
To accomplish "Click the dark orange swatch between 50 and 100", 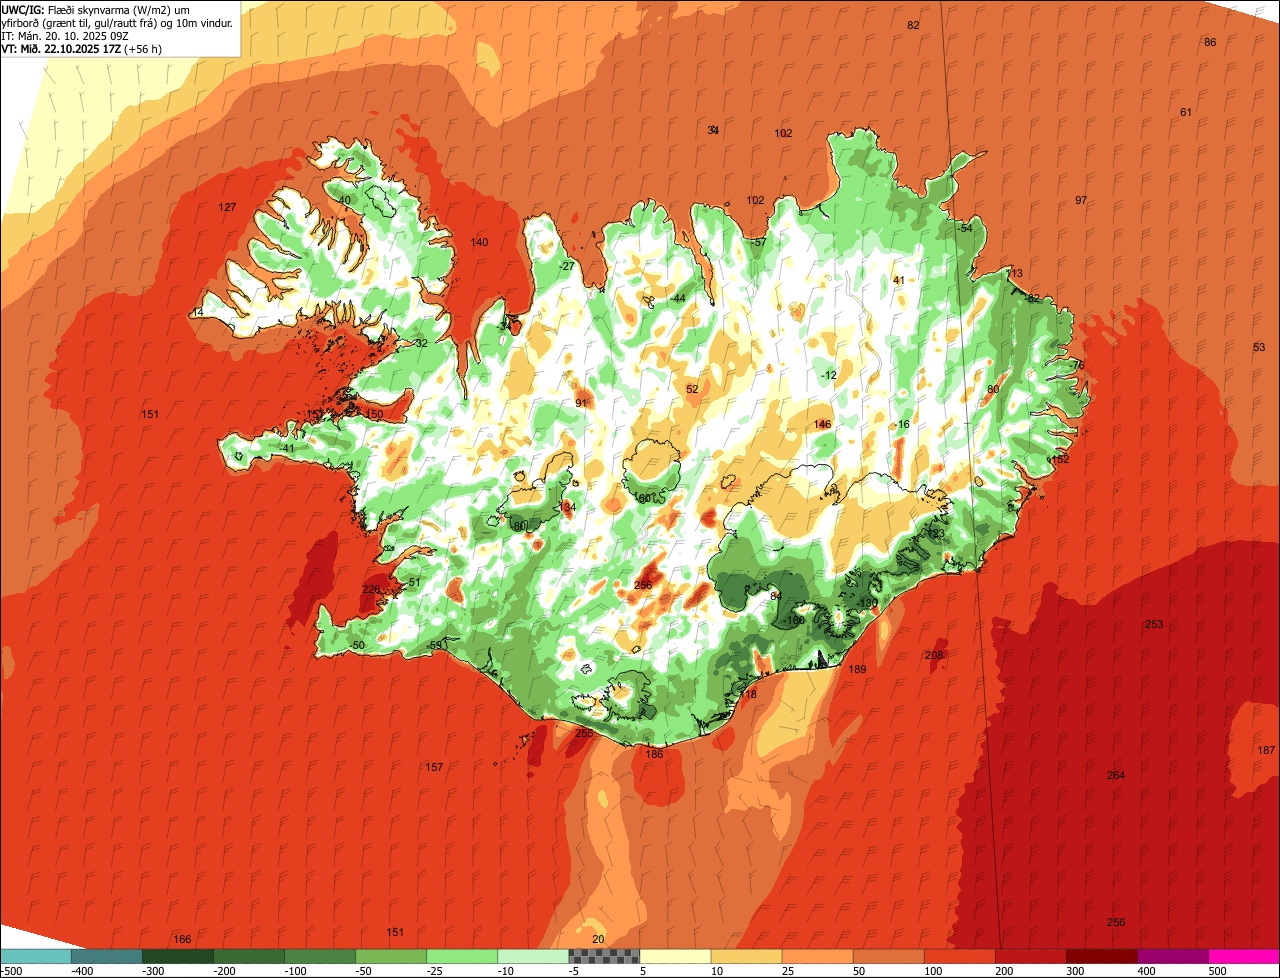I will pyautogui.click(x=888, y=956).
